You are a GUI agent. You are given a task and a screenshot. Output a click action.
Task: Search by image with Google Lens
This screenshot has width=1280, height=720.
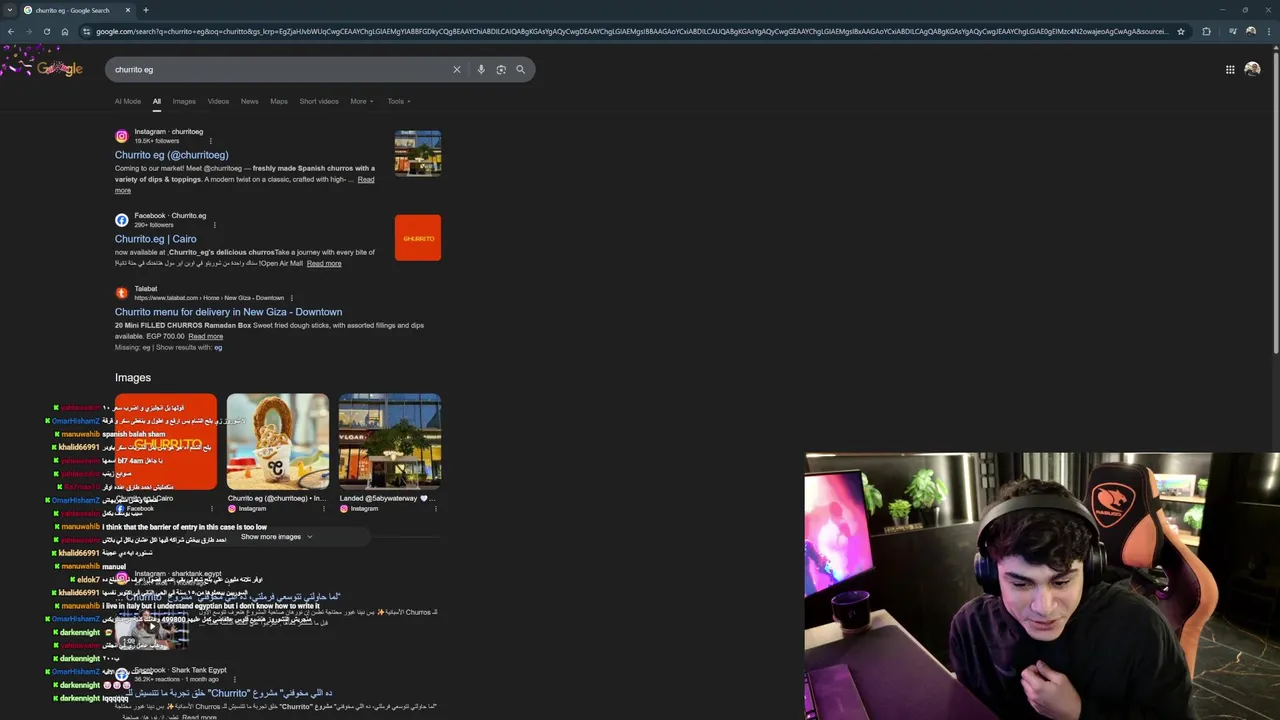(x=501, y=69)
